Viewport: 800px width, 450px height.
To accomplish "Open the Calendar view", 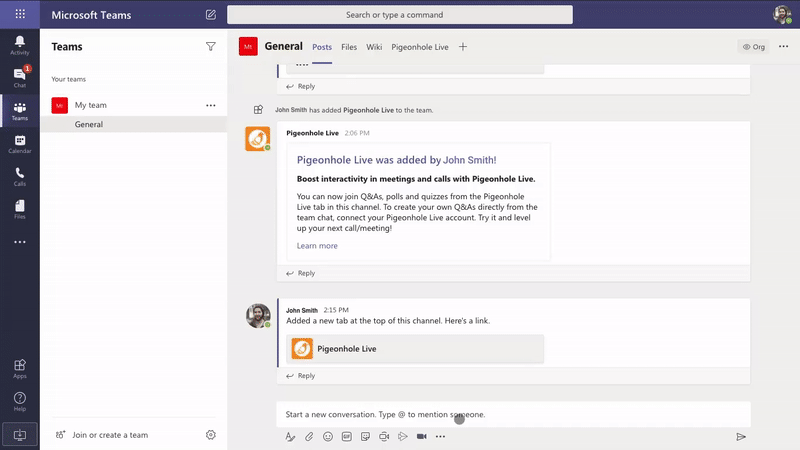I will [x=20, y=144].
